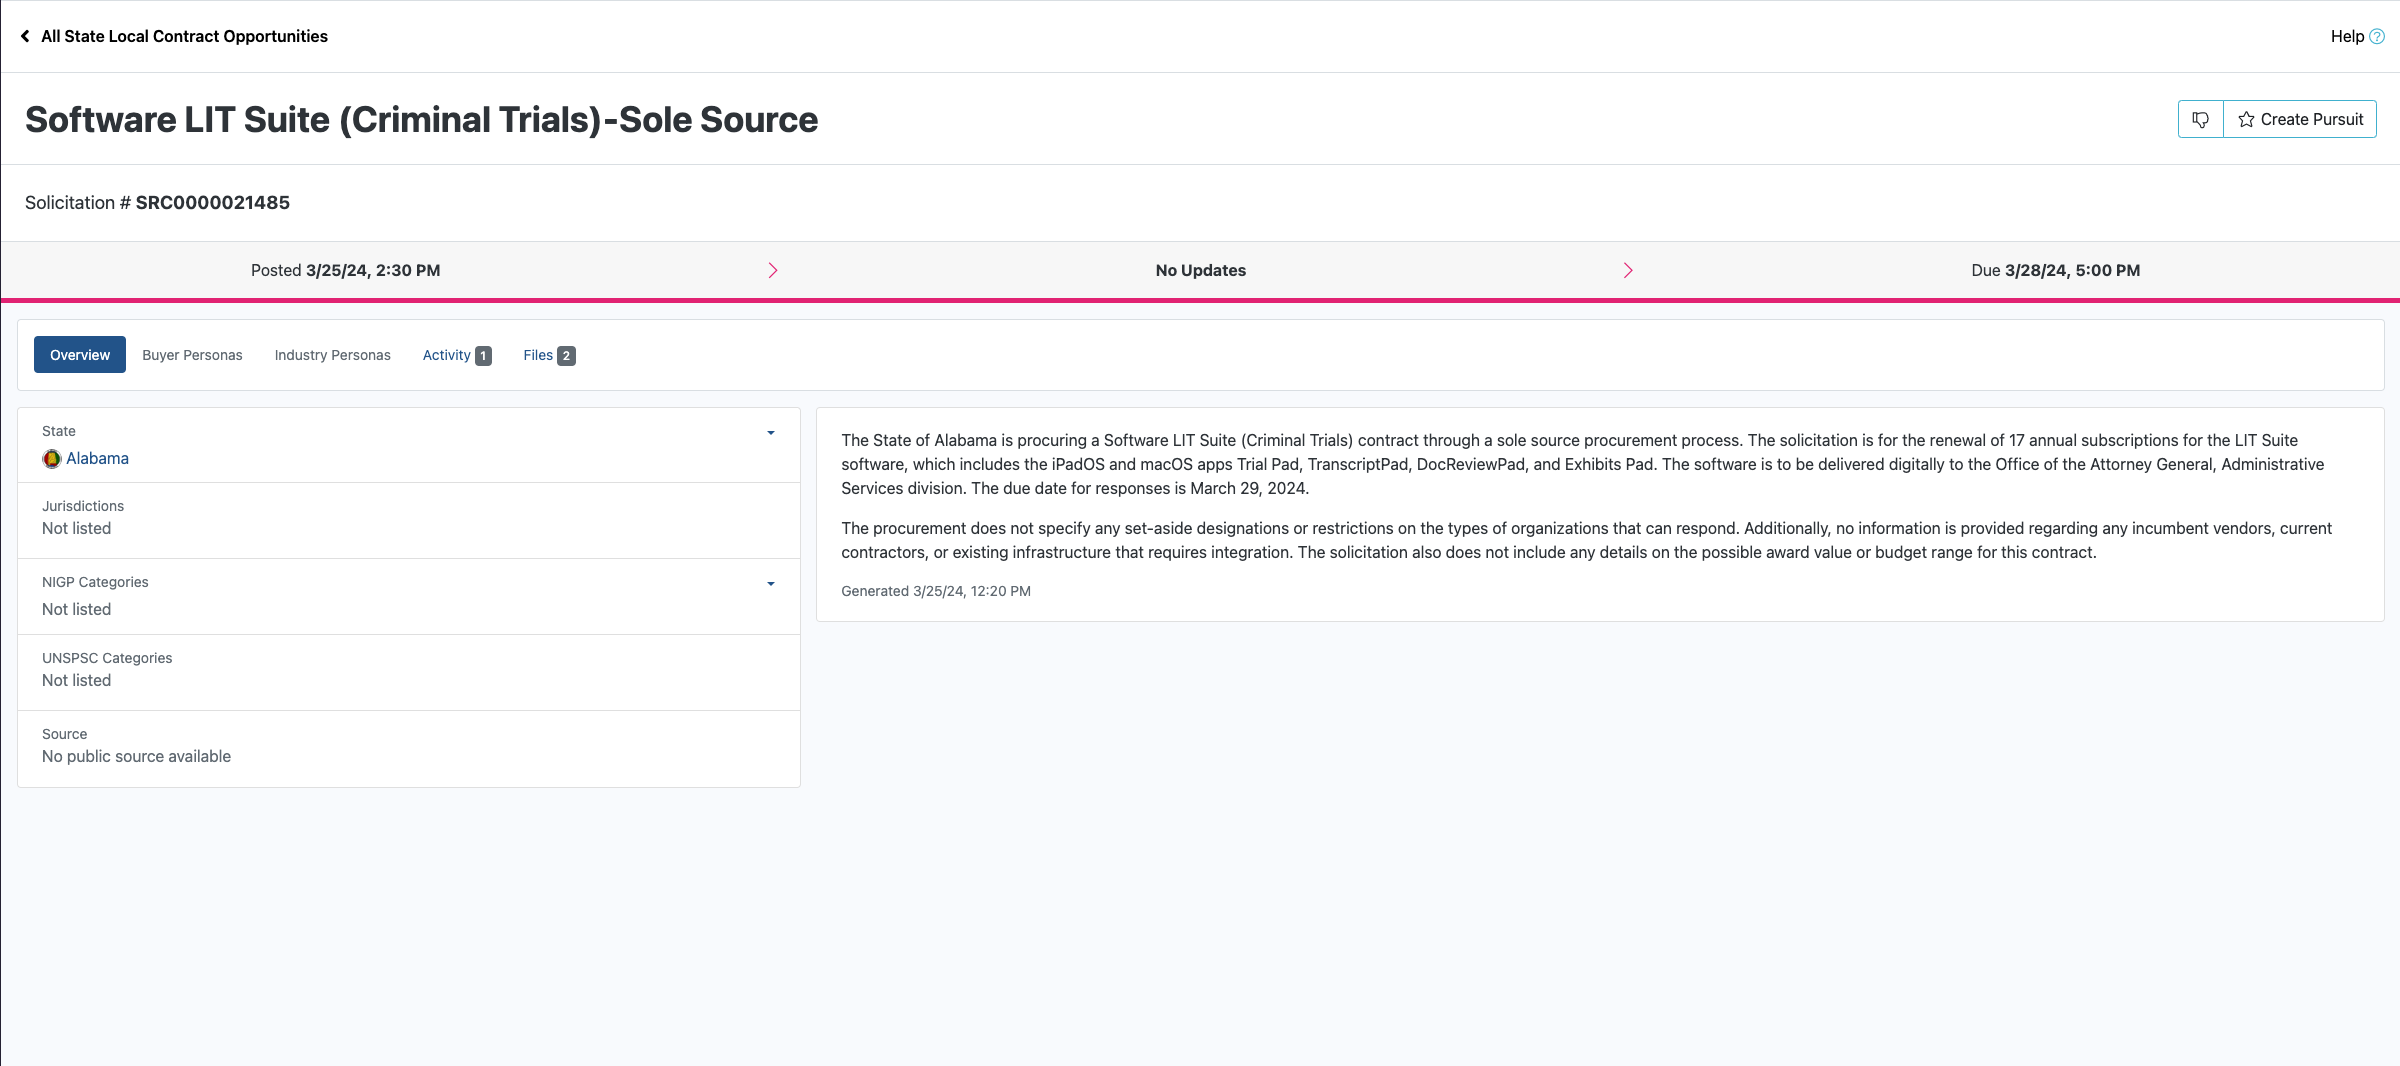This screenshot has height=1066, width=2400.
Task: Click the Create Pursuit star button
Action: pos(2300,119)
